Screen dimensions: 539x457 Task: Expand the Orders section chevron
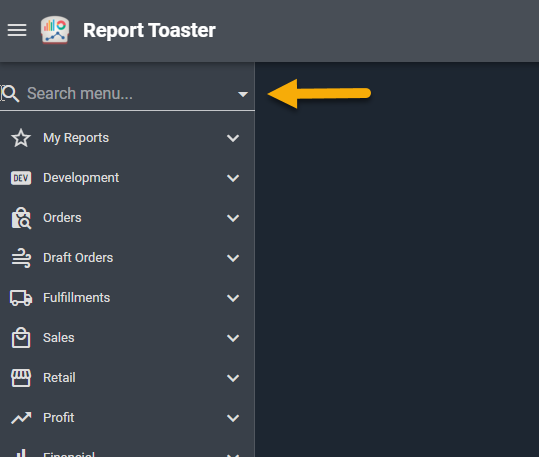pyautogui.click(x=233, y=218)
